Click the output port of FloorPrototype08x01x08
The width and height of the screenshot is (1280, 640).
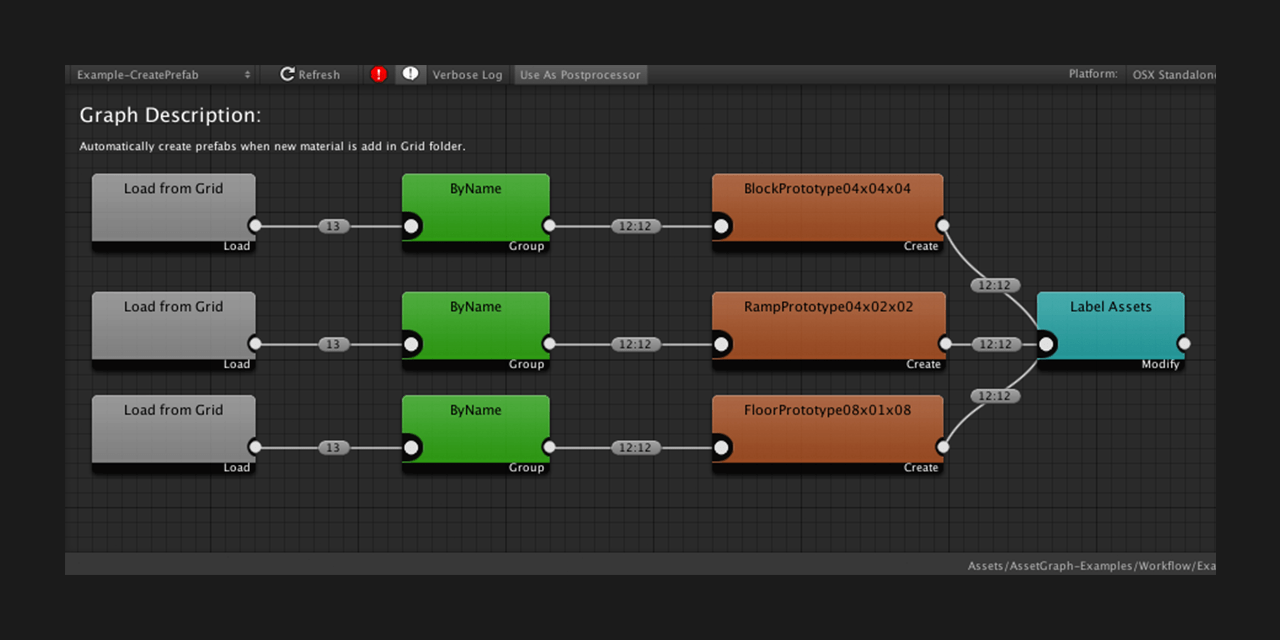(943, 448)
